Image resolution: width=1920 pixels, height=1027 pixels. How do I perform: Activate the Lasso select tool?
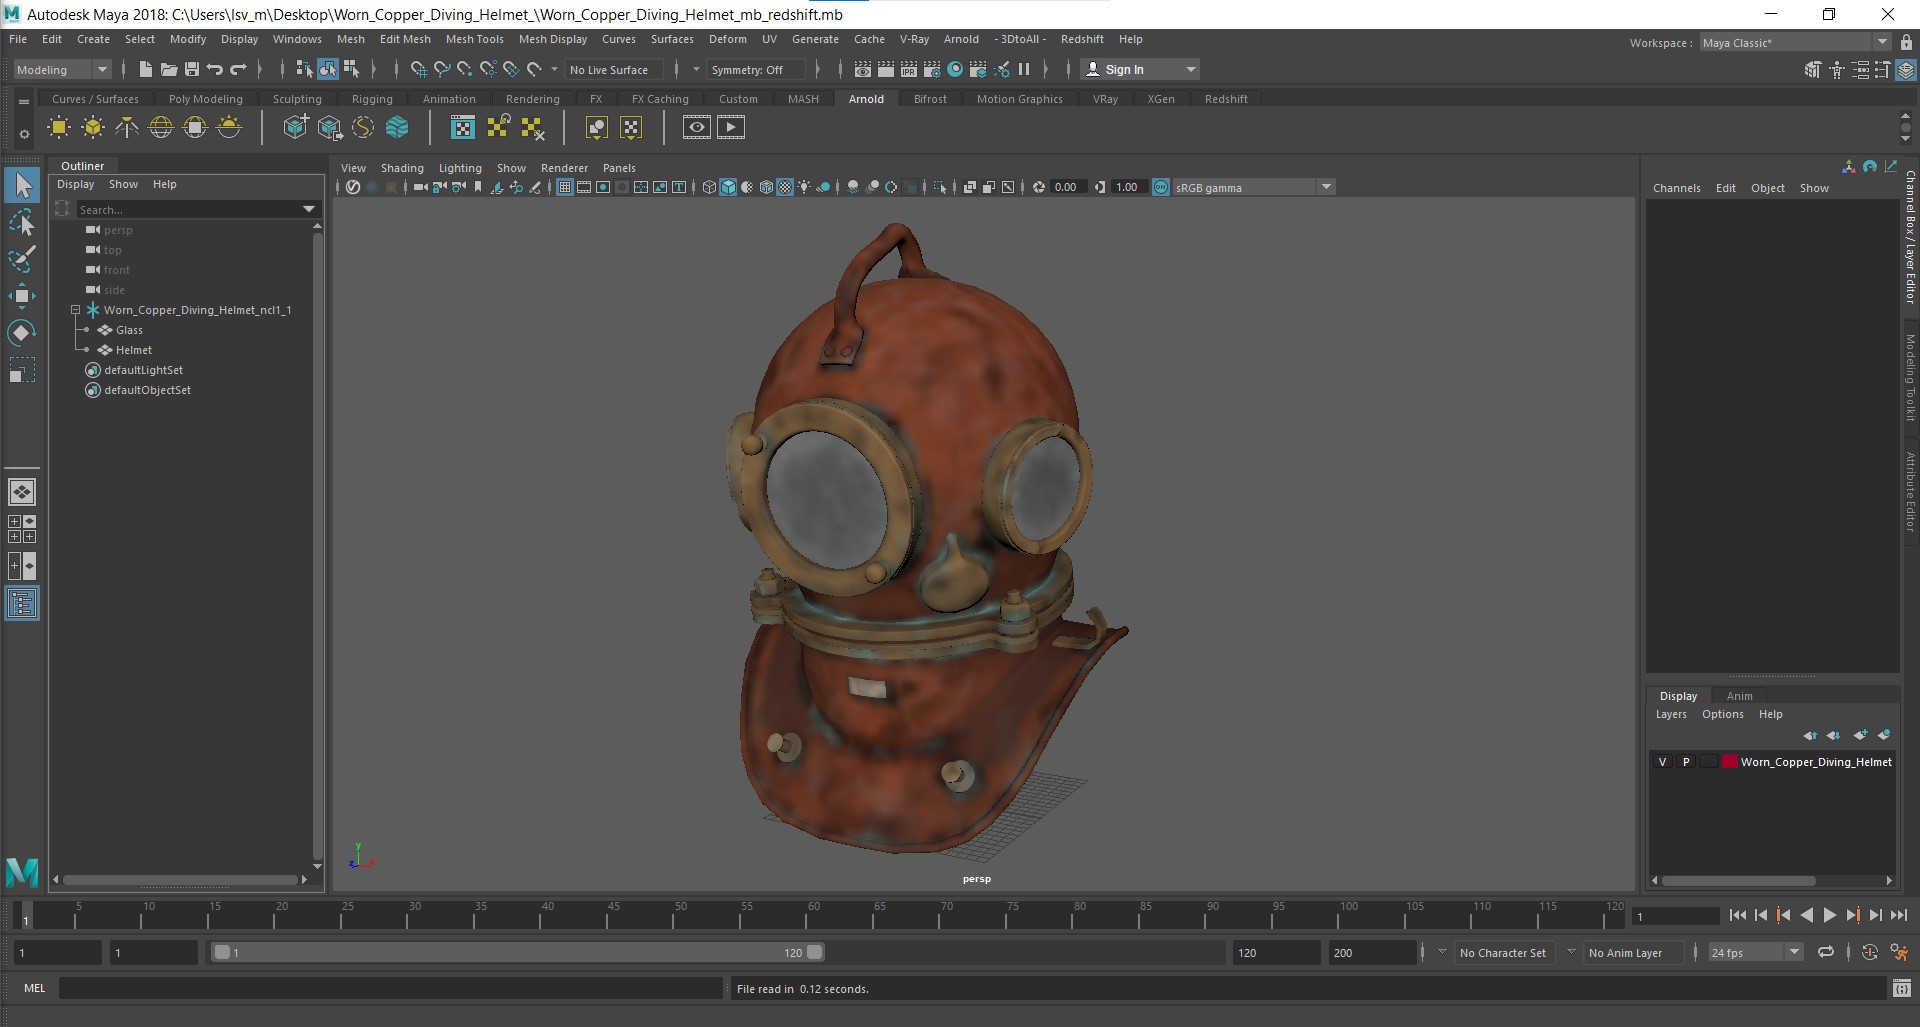(x=22, y=222)
